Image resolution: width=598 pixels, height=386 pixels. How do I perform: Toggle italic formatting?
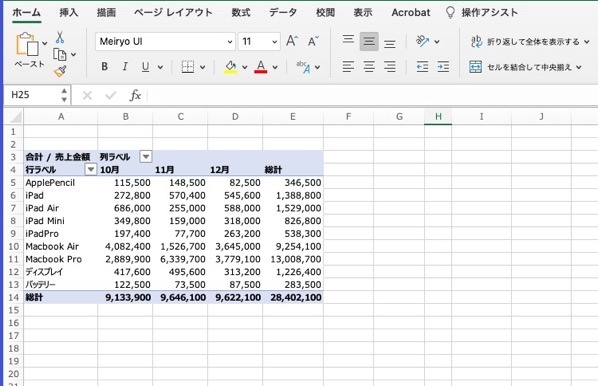coord(125,67)
